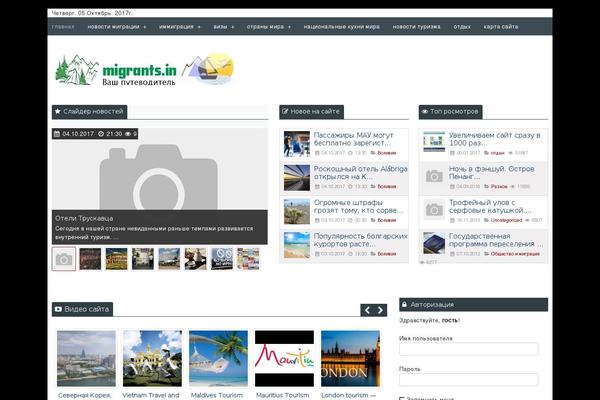The width and height of the screenshot is (600, 400).
Task: Open Северная Корея video thumbnail
Action: 86,359
